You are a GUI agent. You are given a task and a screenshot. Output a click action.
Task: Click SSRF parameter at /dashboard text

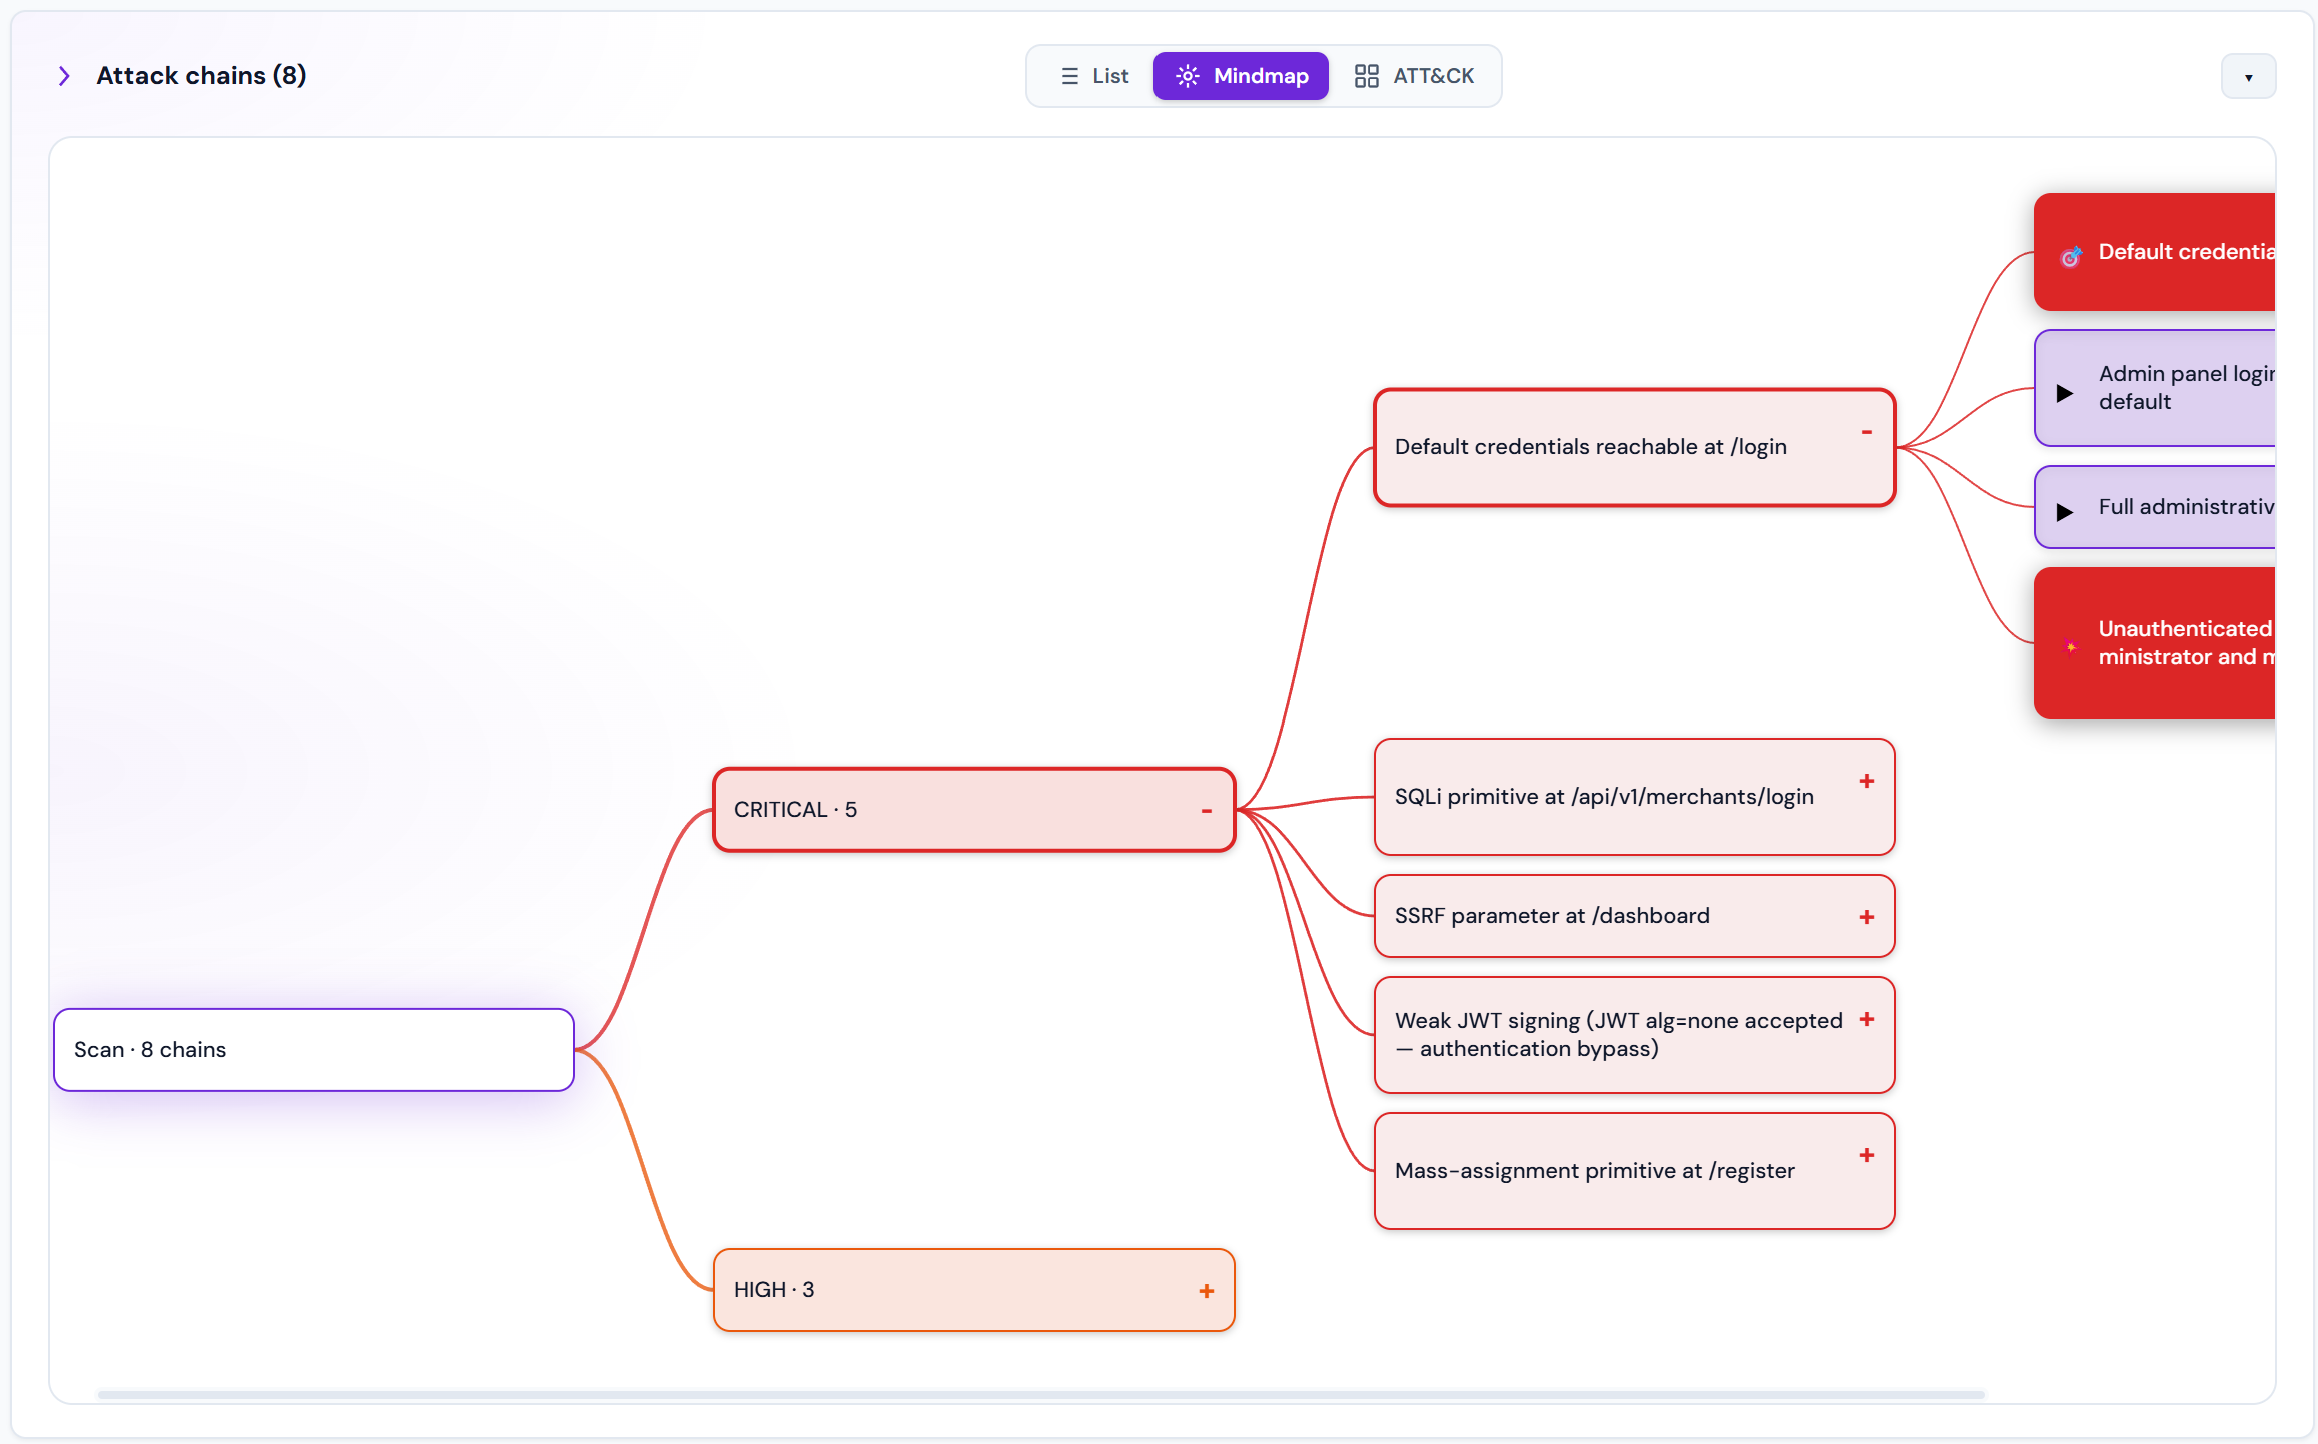(1552, 916)
